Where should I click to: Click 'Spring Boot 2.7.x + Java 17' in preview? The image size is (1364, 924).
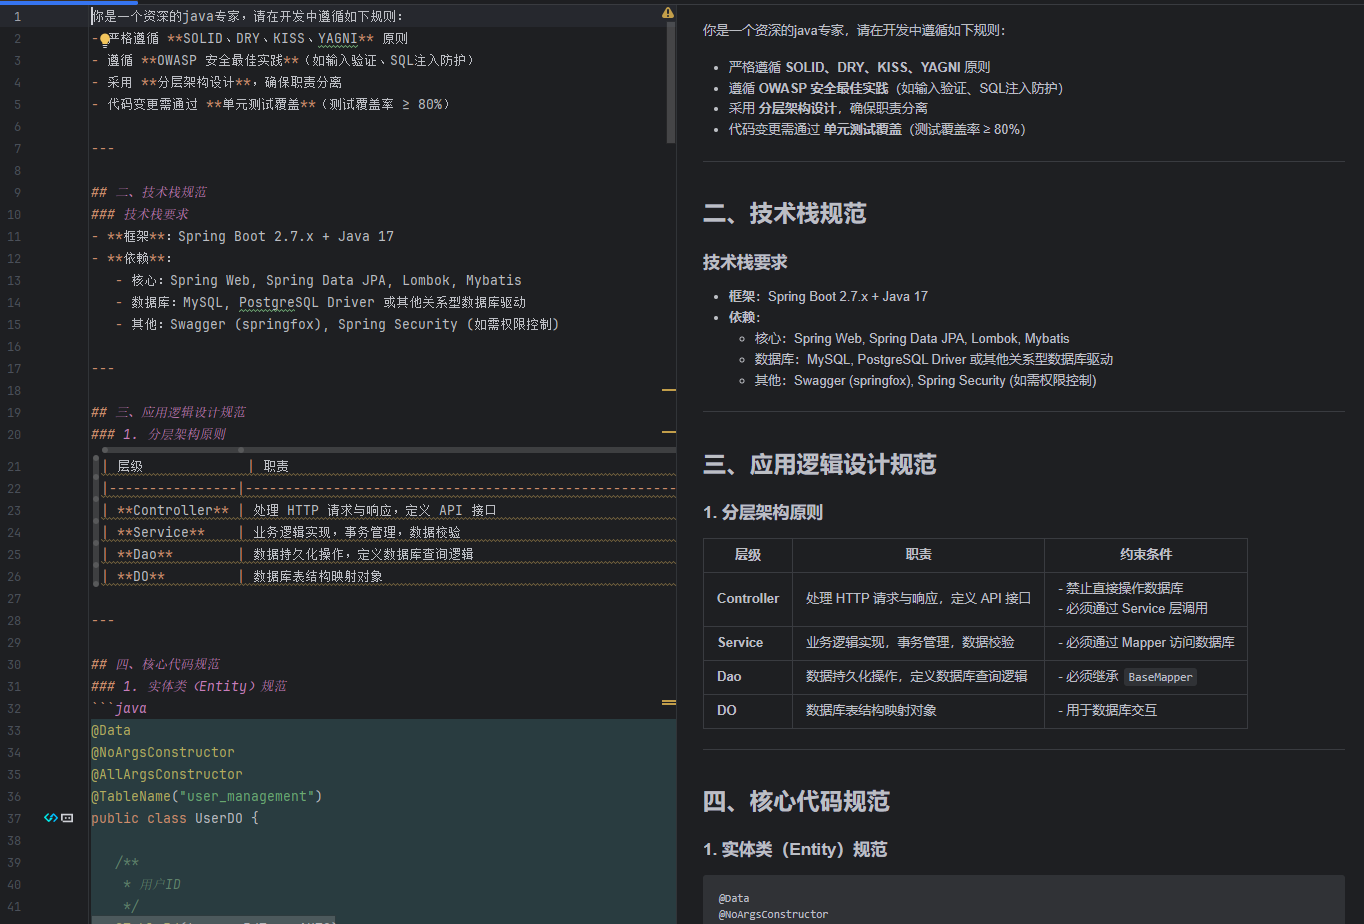[848, 296]
